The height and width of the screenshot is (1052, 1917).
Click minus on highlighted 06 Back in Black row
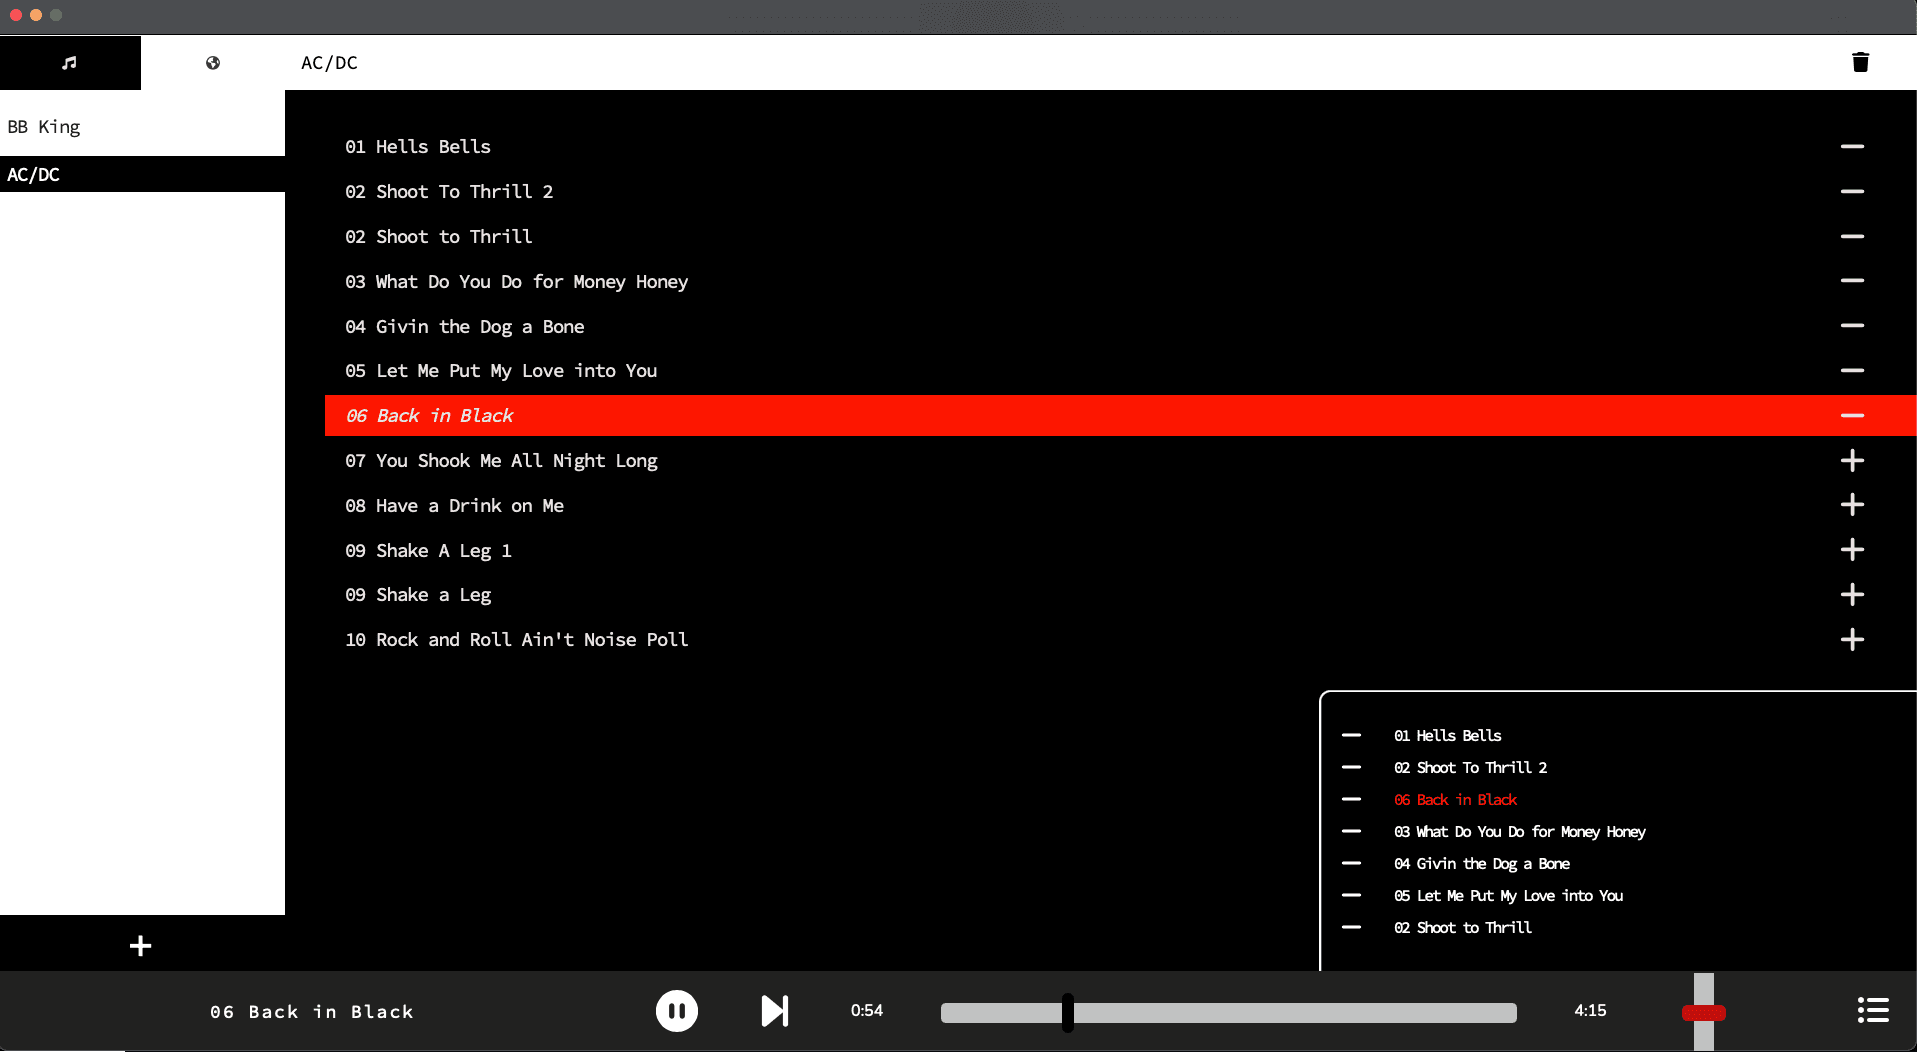click(1852, 415)
